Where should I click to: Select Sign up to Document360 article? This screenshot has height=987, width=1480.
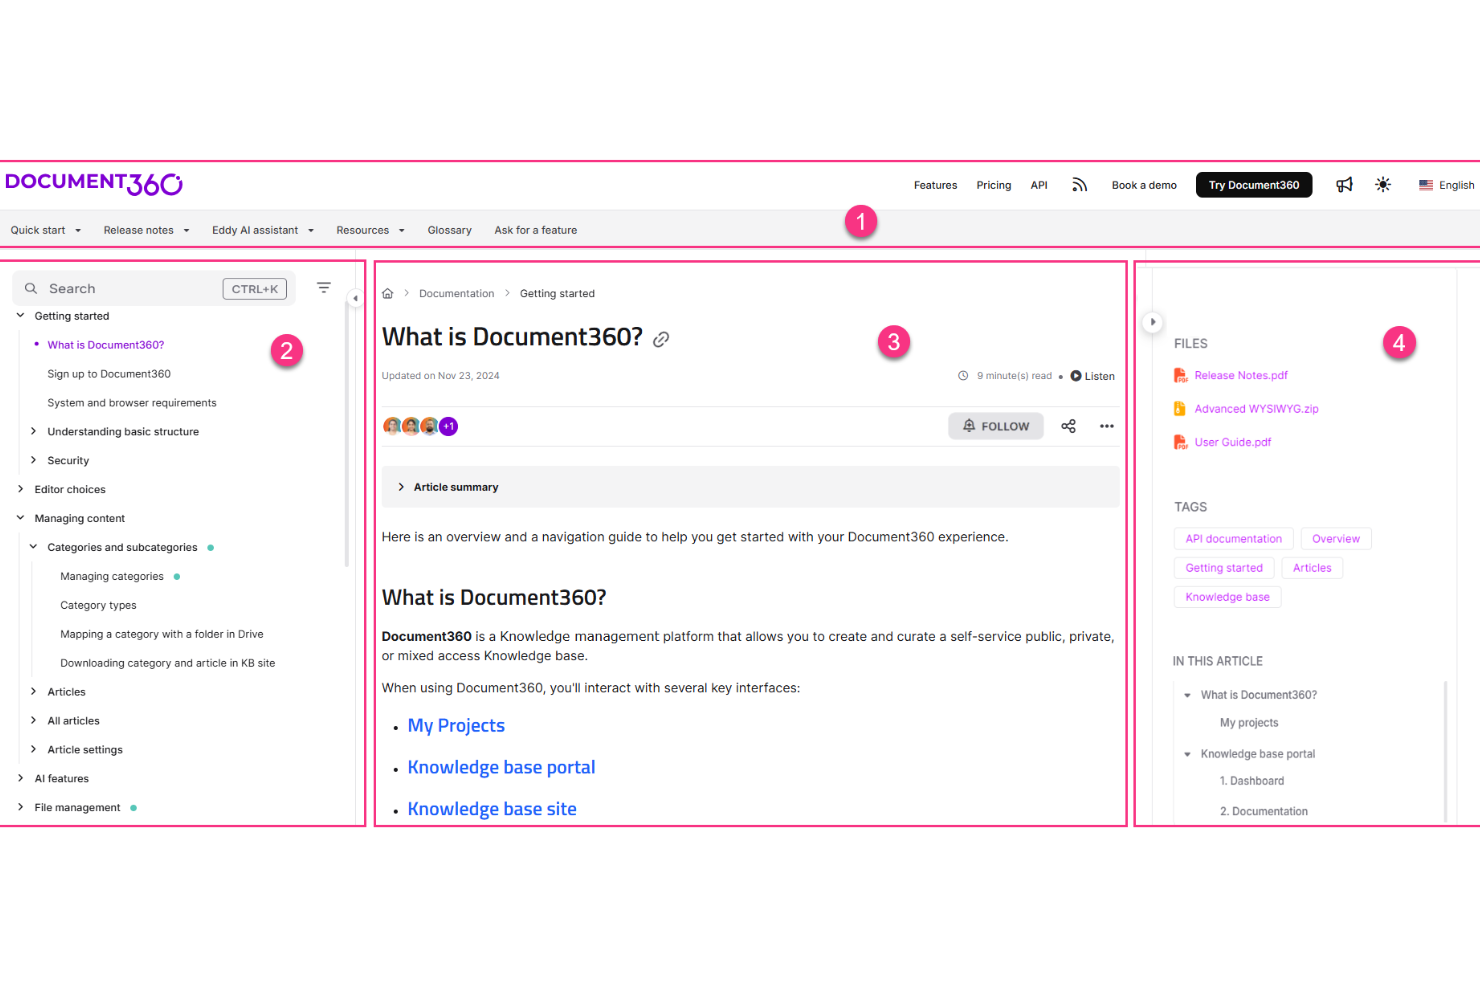(109, 374)
